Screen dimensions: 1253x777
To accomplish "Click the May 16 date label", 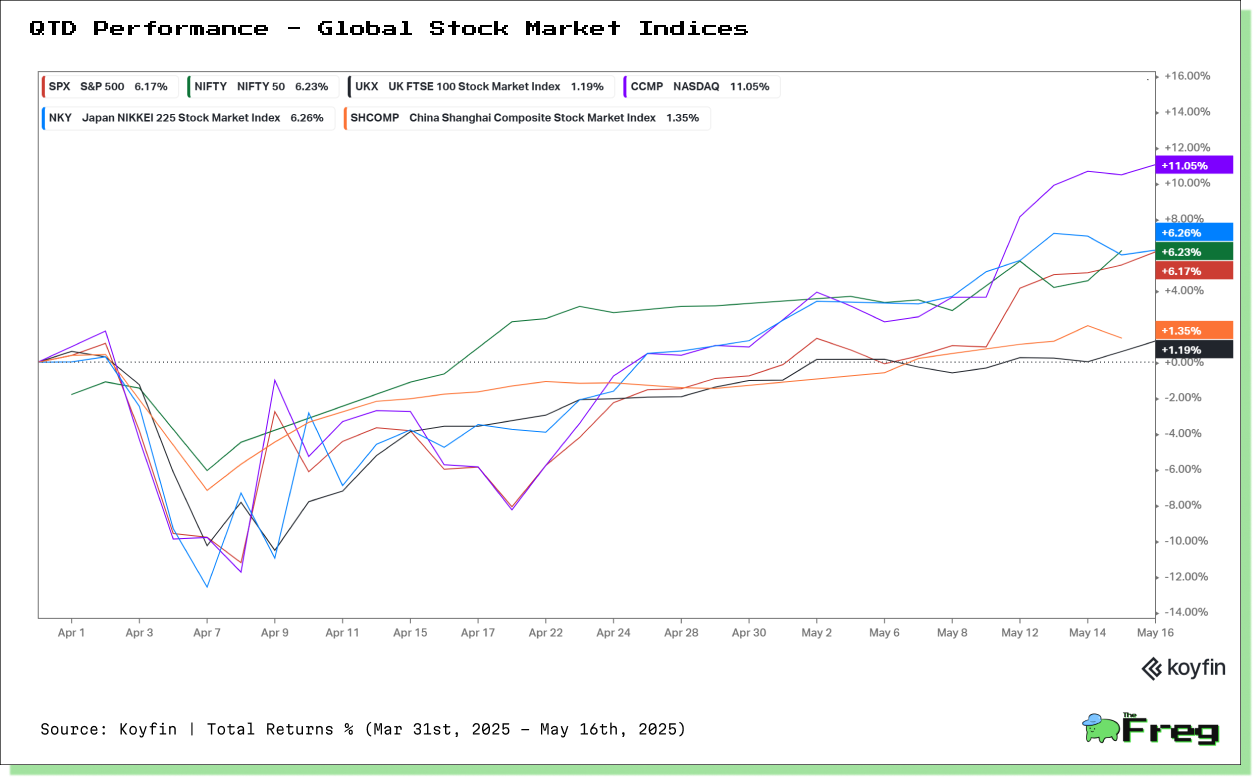I will click(x=1155, y=633).
